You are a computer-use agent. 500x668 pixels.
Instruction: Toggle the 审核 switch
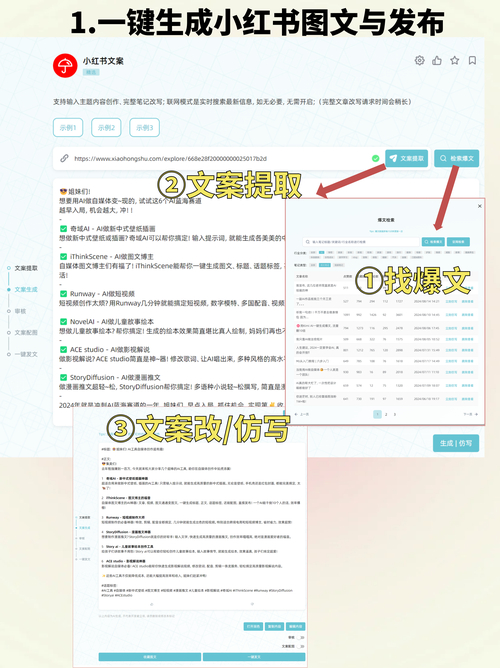tap(301, 638)
